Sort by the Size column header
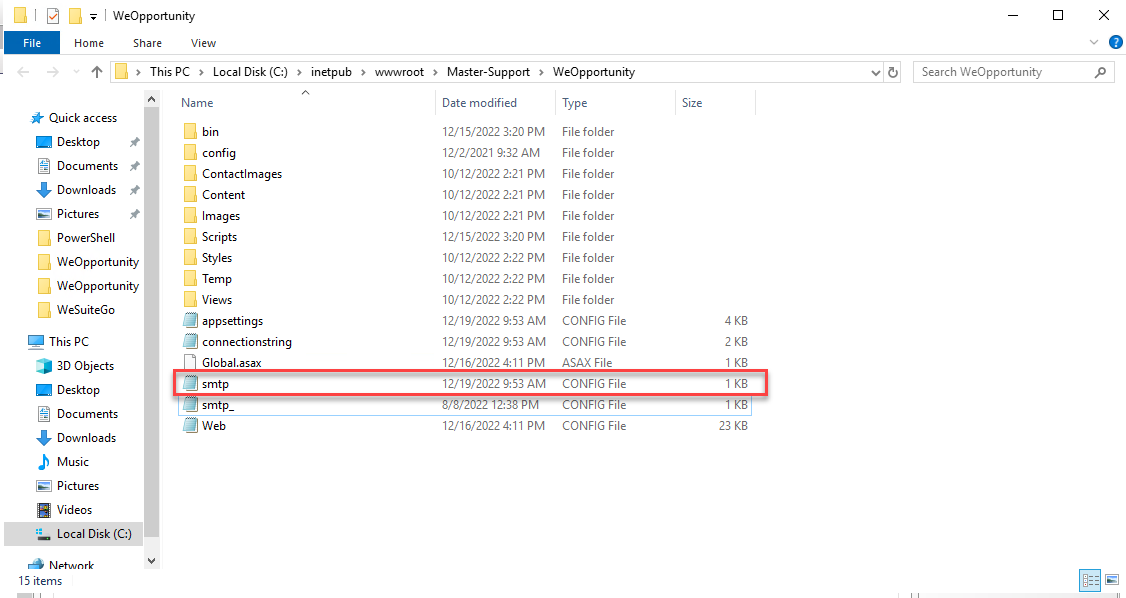This screenshot has width=1126, height=598. point(692,103)
